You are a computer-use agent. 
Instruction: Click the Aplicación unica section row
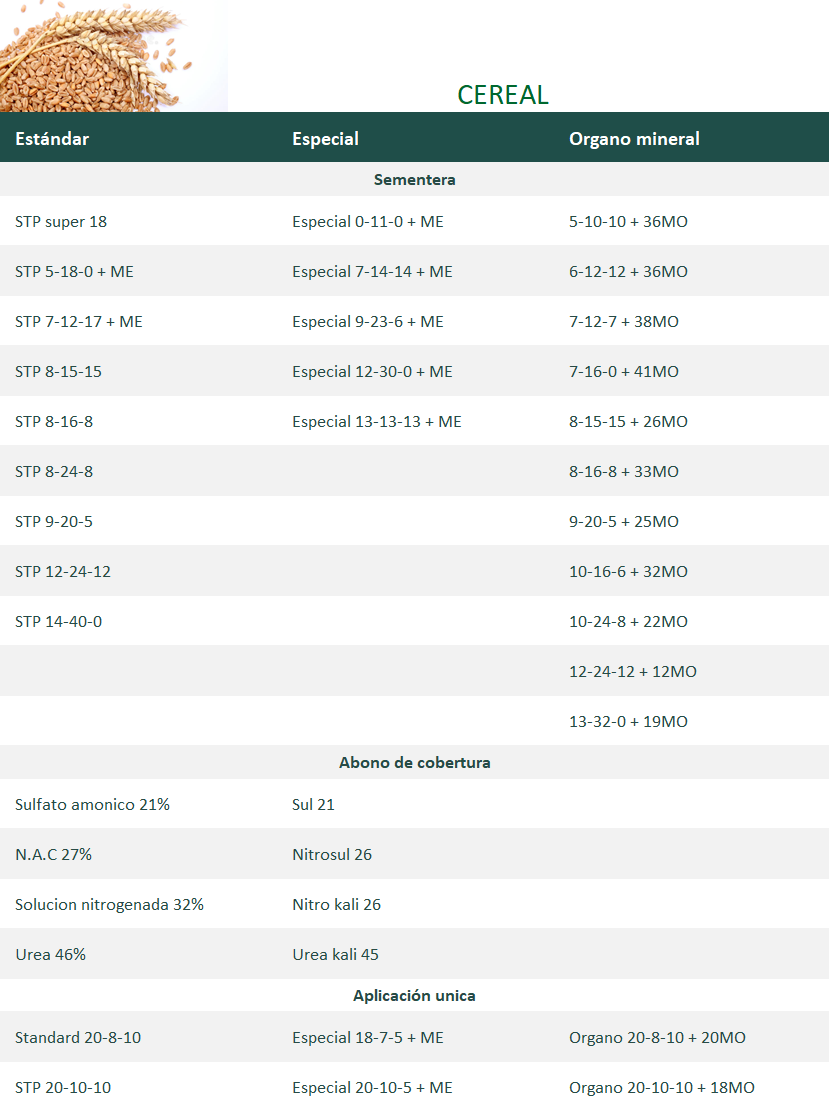click(414, 996)
